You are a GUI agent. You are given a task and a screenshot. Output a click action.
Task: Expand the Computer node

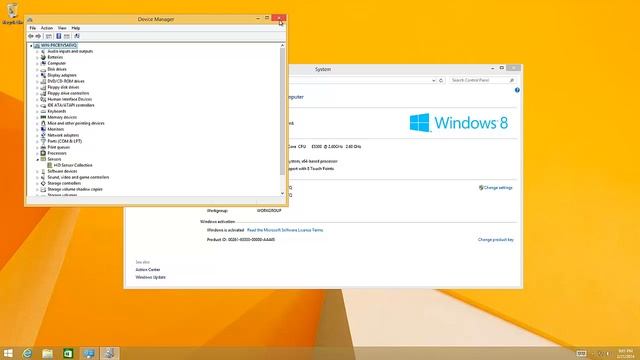pos(37,64)
